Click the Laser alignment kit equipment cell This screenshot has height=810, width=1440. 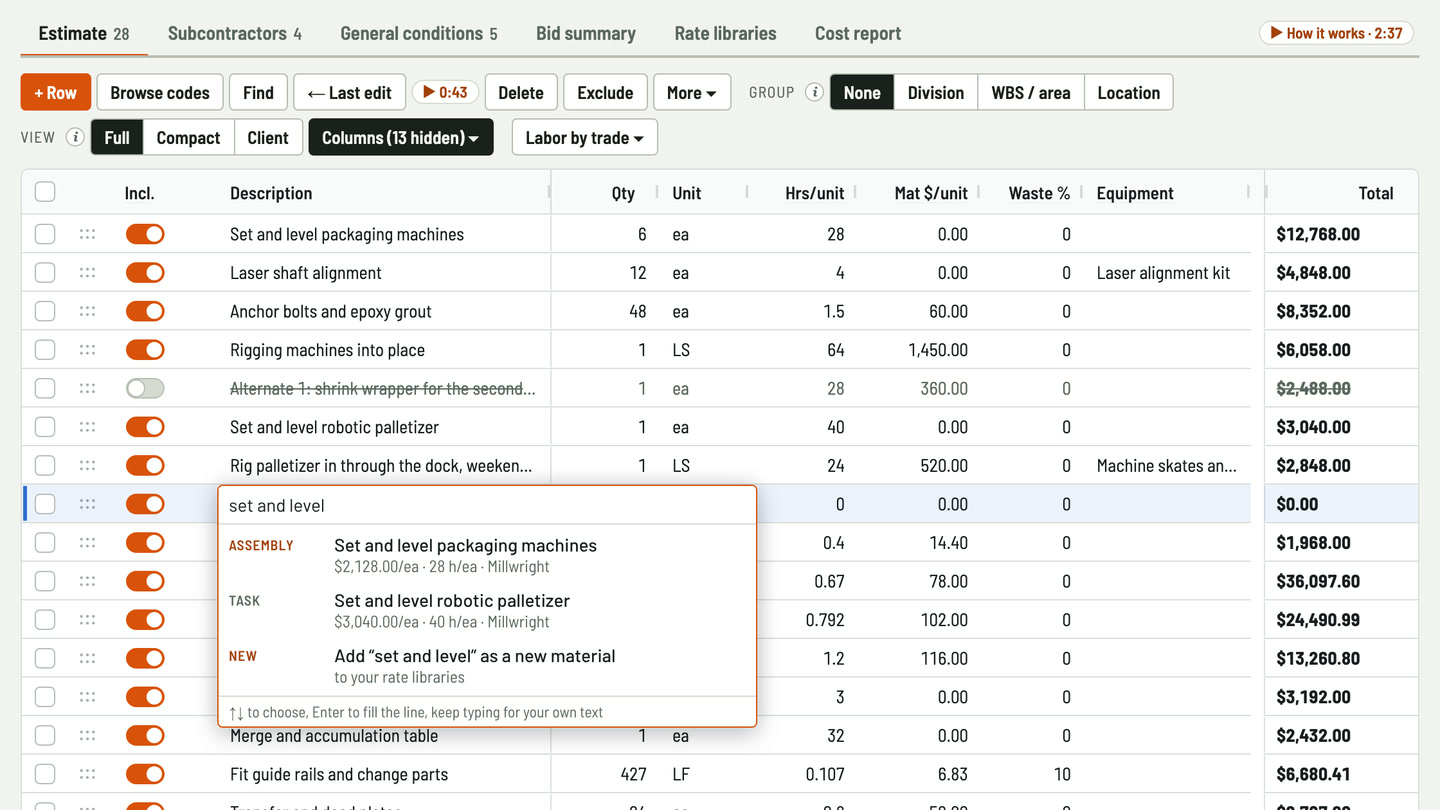click(1168, 273)
